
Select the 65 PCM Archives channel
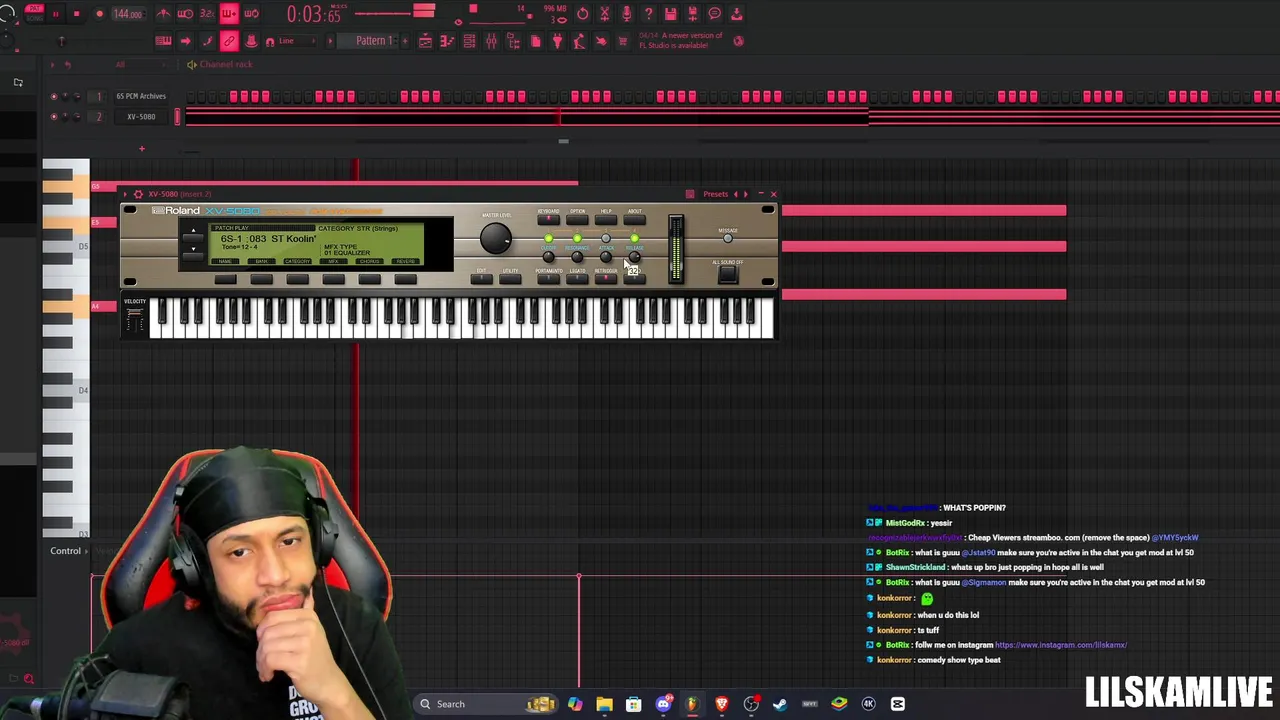coord(141,96)
